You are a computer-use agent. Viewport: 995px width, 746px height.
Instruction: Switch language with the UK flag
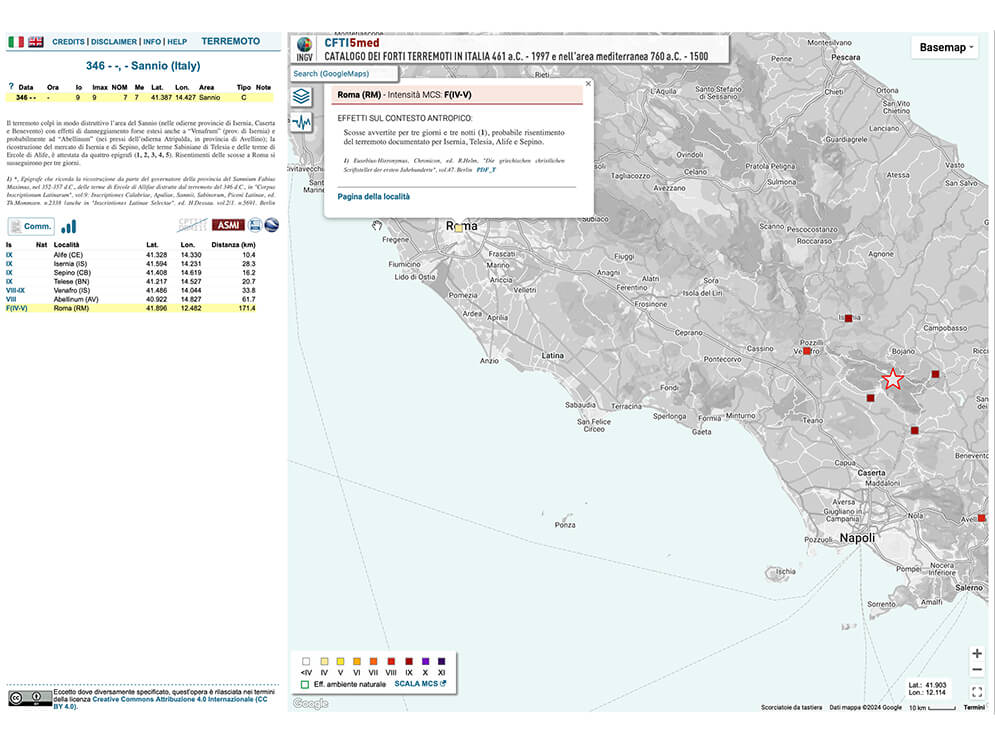36,42
